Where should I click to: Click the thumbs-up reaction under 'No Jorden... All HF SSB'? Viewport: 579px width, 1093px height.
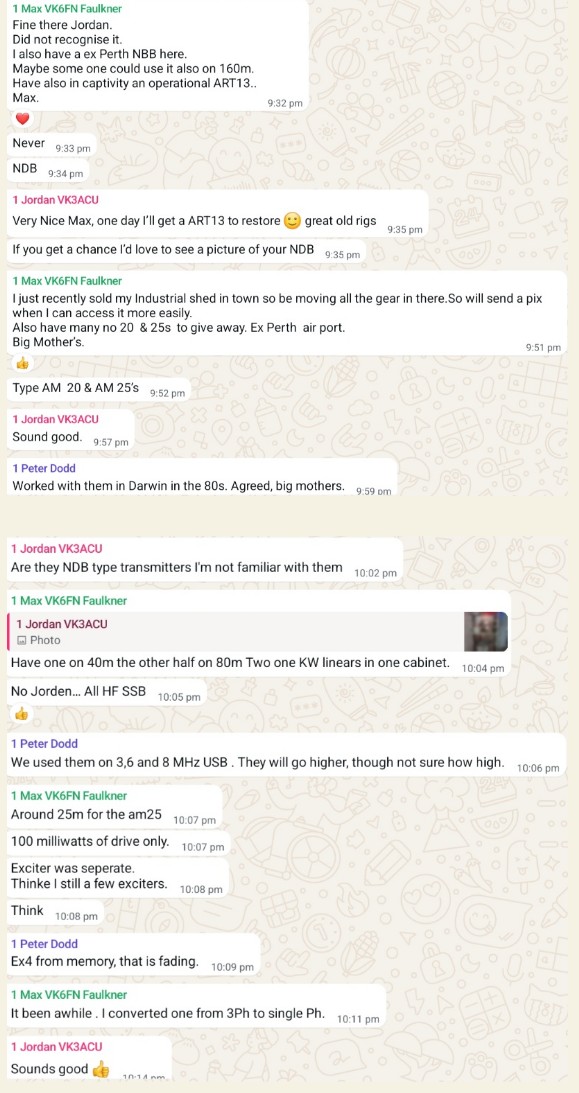pyautogui.click(x=21, y=713)
